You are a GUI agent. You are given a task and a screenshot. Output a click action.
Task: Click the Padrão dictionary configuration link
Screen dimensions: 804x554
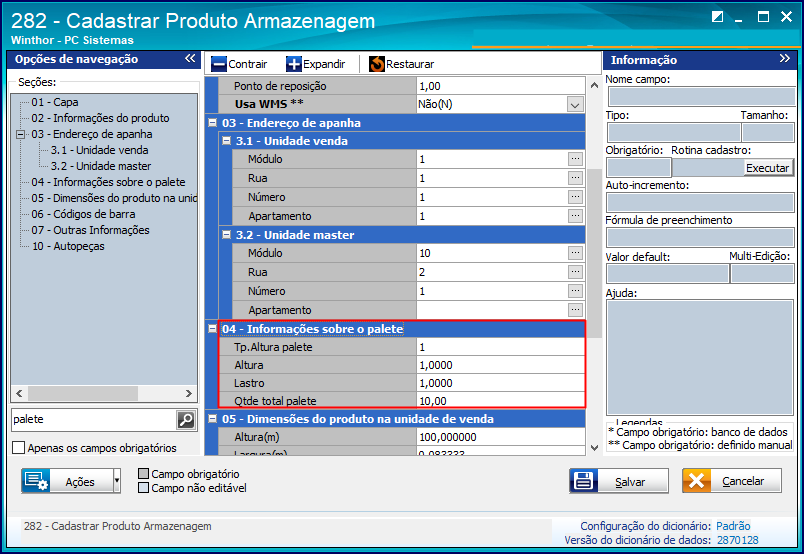(x=733, y=526)
